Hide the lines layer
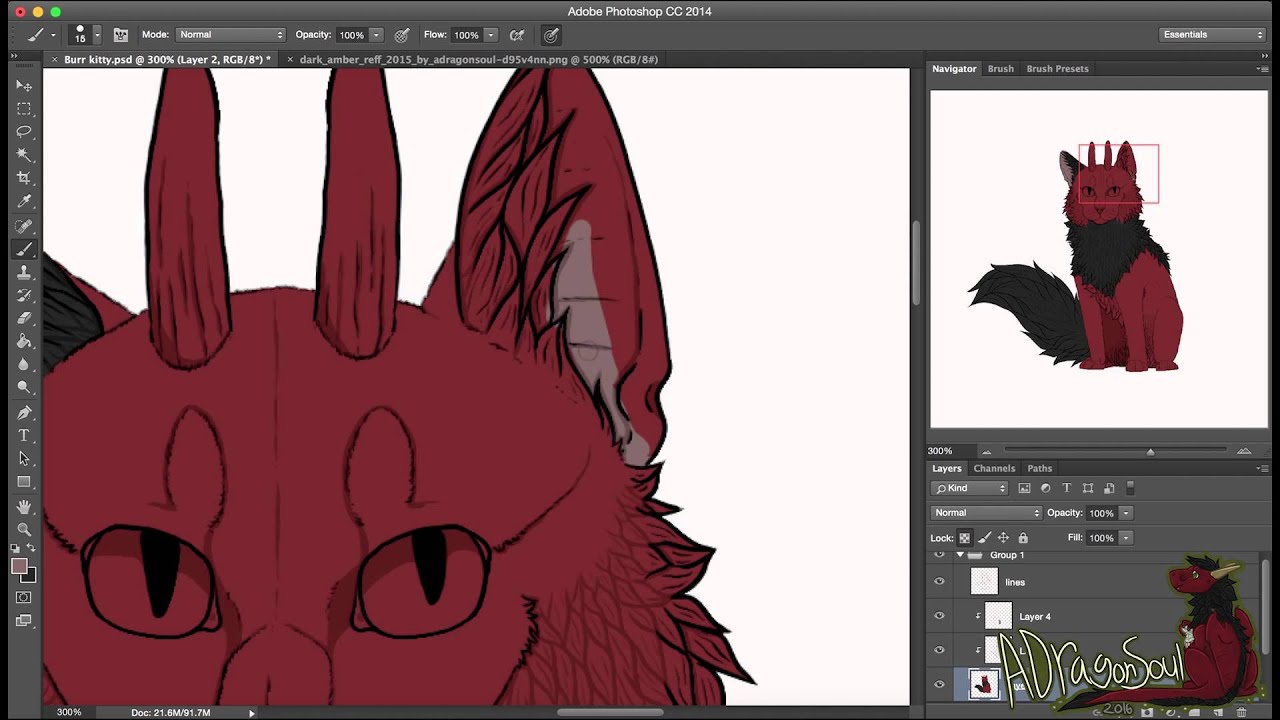This screenshot has height=720, width=1280. 939,582
